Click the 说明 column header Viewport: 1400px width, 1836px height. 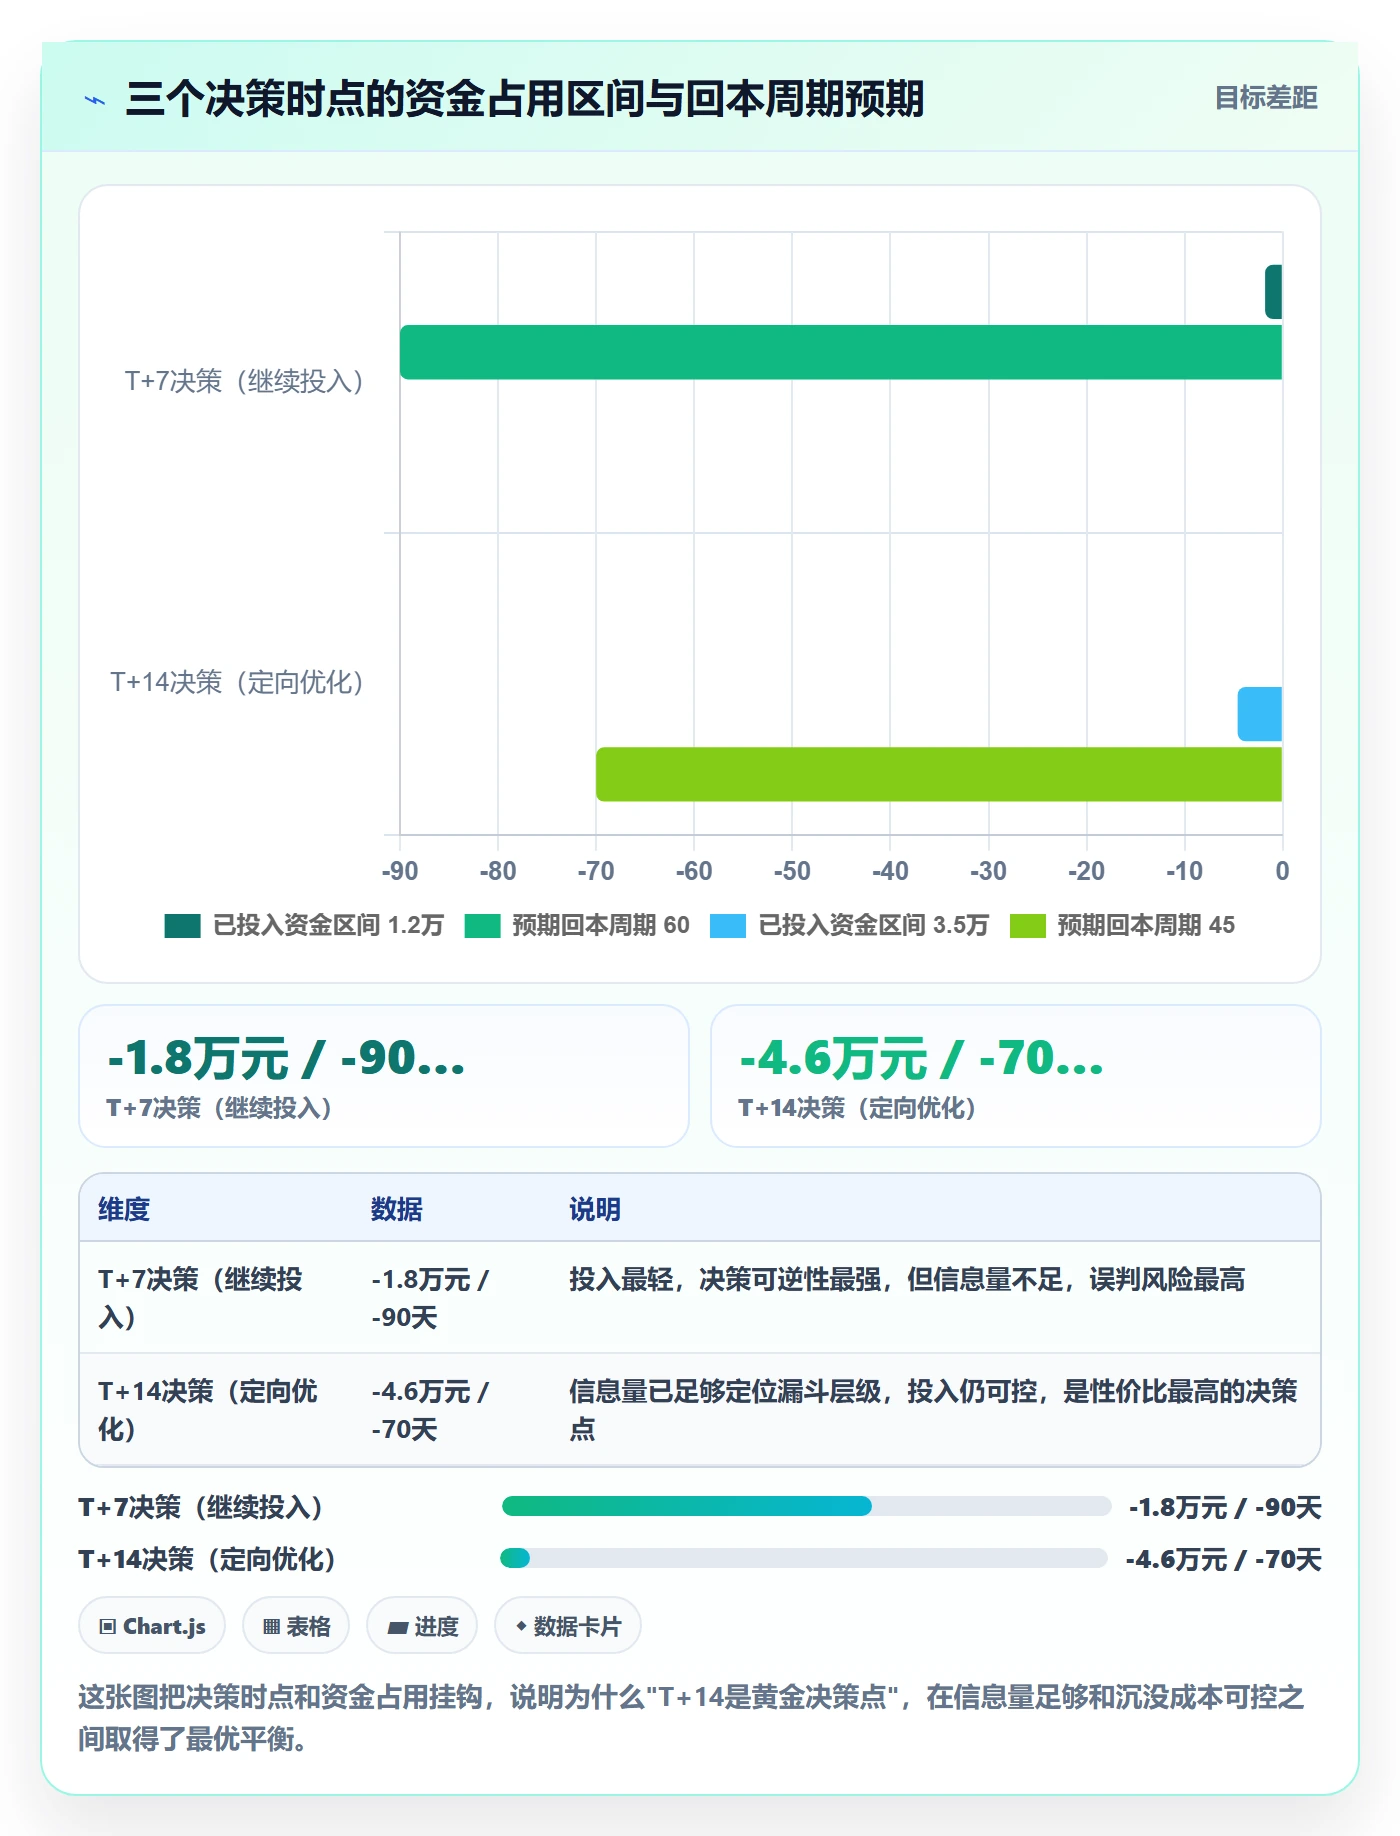[x=595, y=1209]
